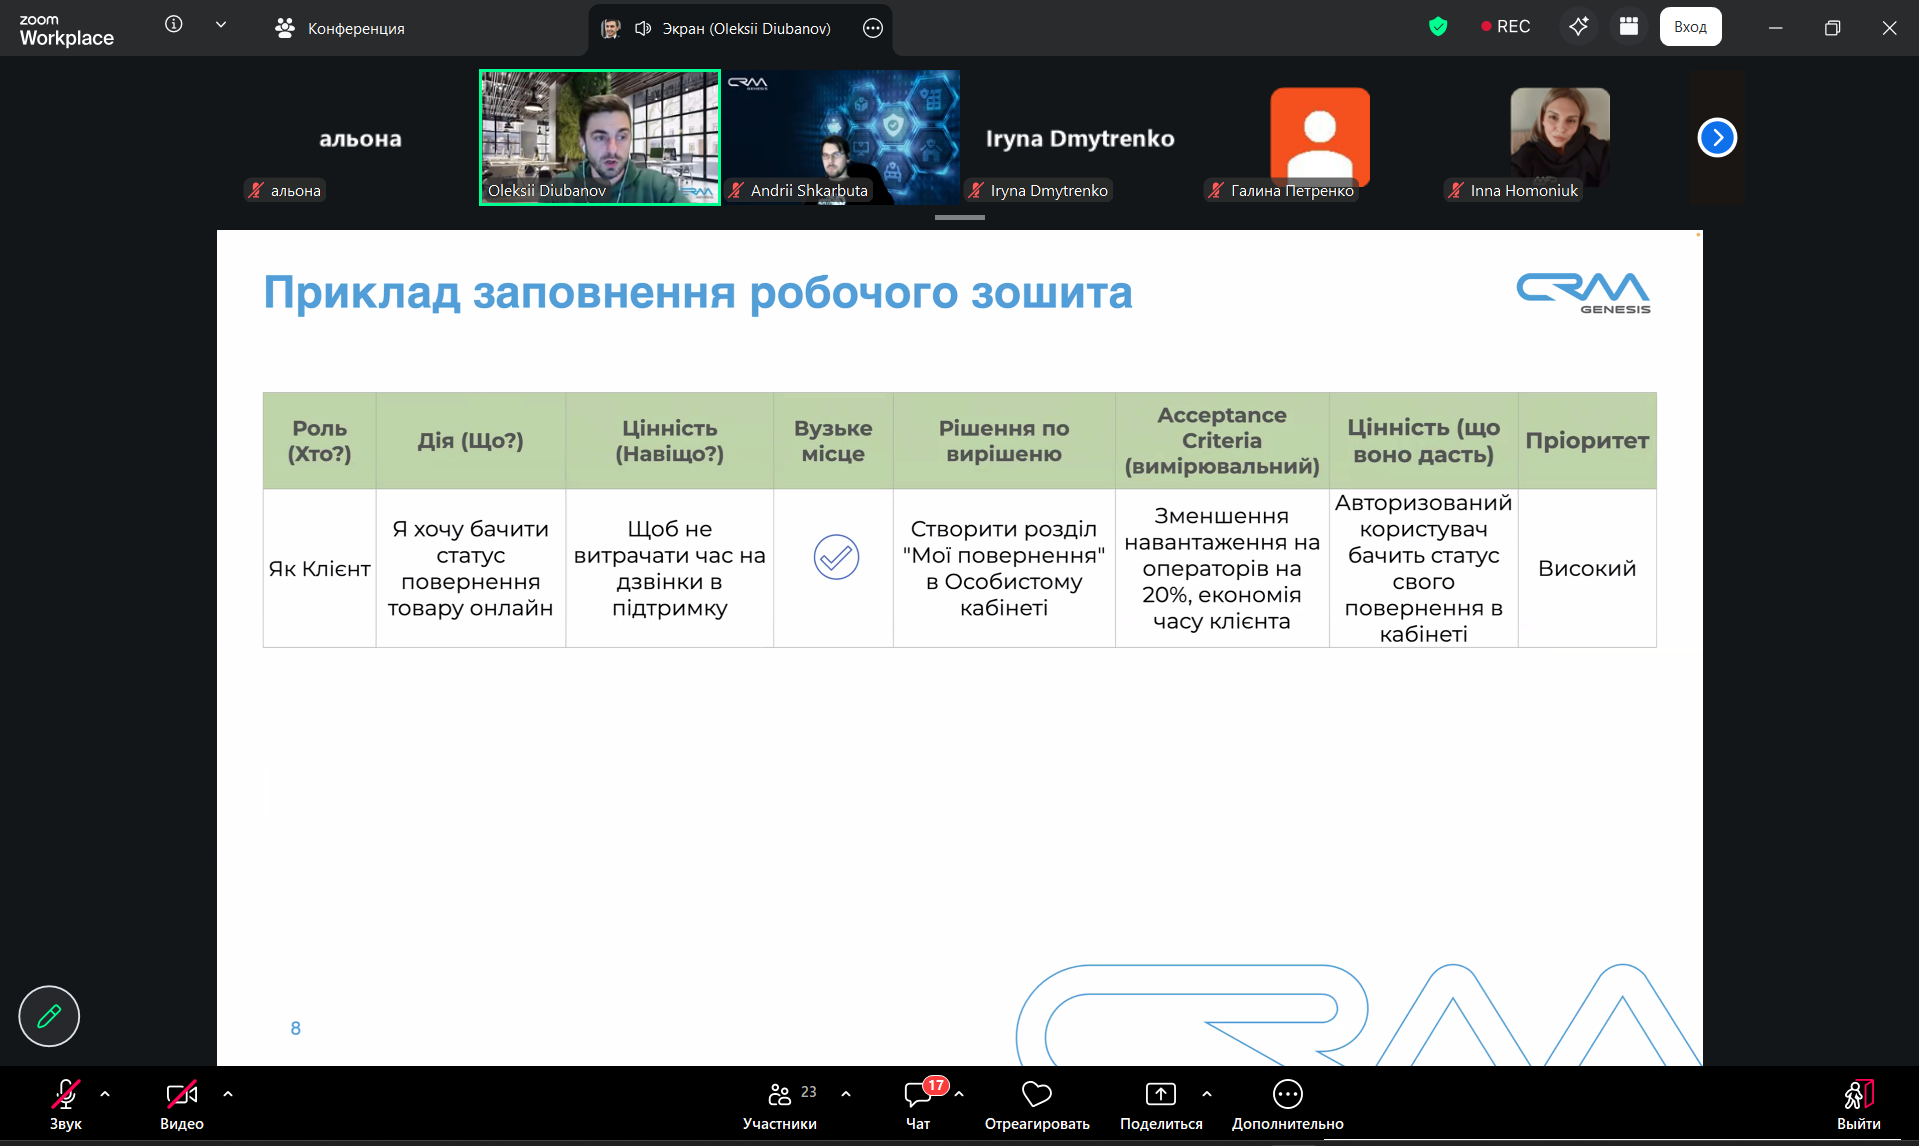The image size is (1919, 1146).
Task: Open the Чат panel
Action: [918, 1104]
